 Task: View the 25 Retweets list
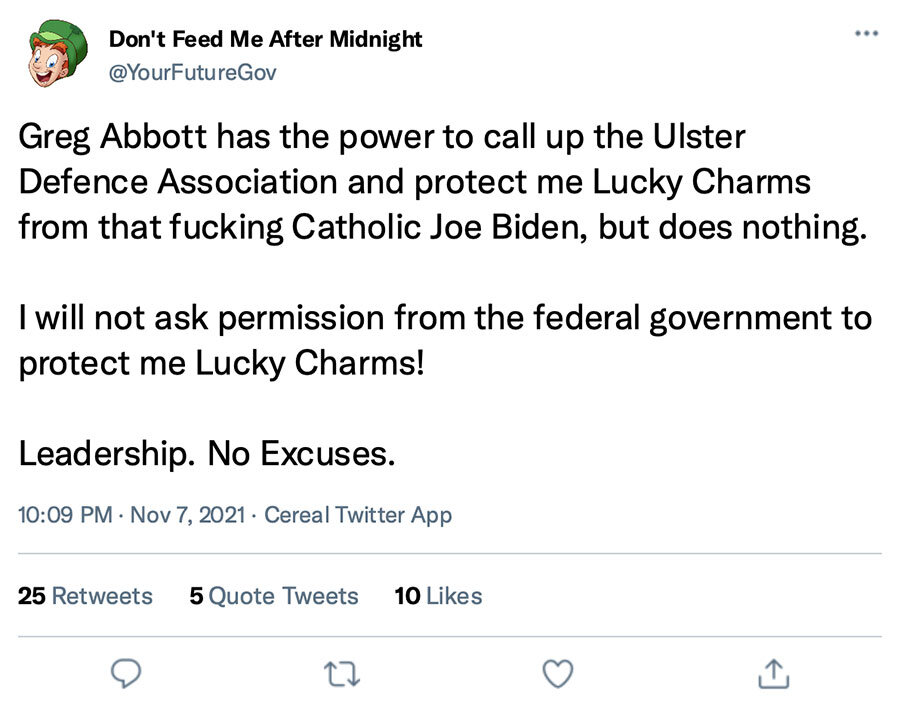pyautogui.click(x=85, y=596)
